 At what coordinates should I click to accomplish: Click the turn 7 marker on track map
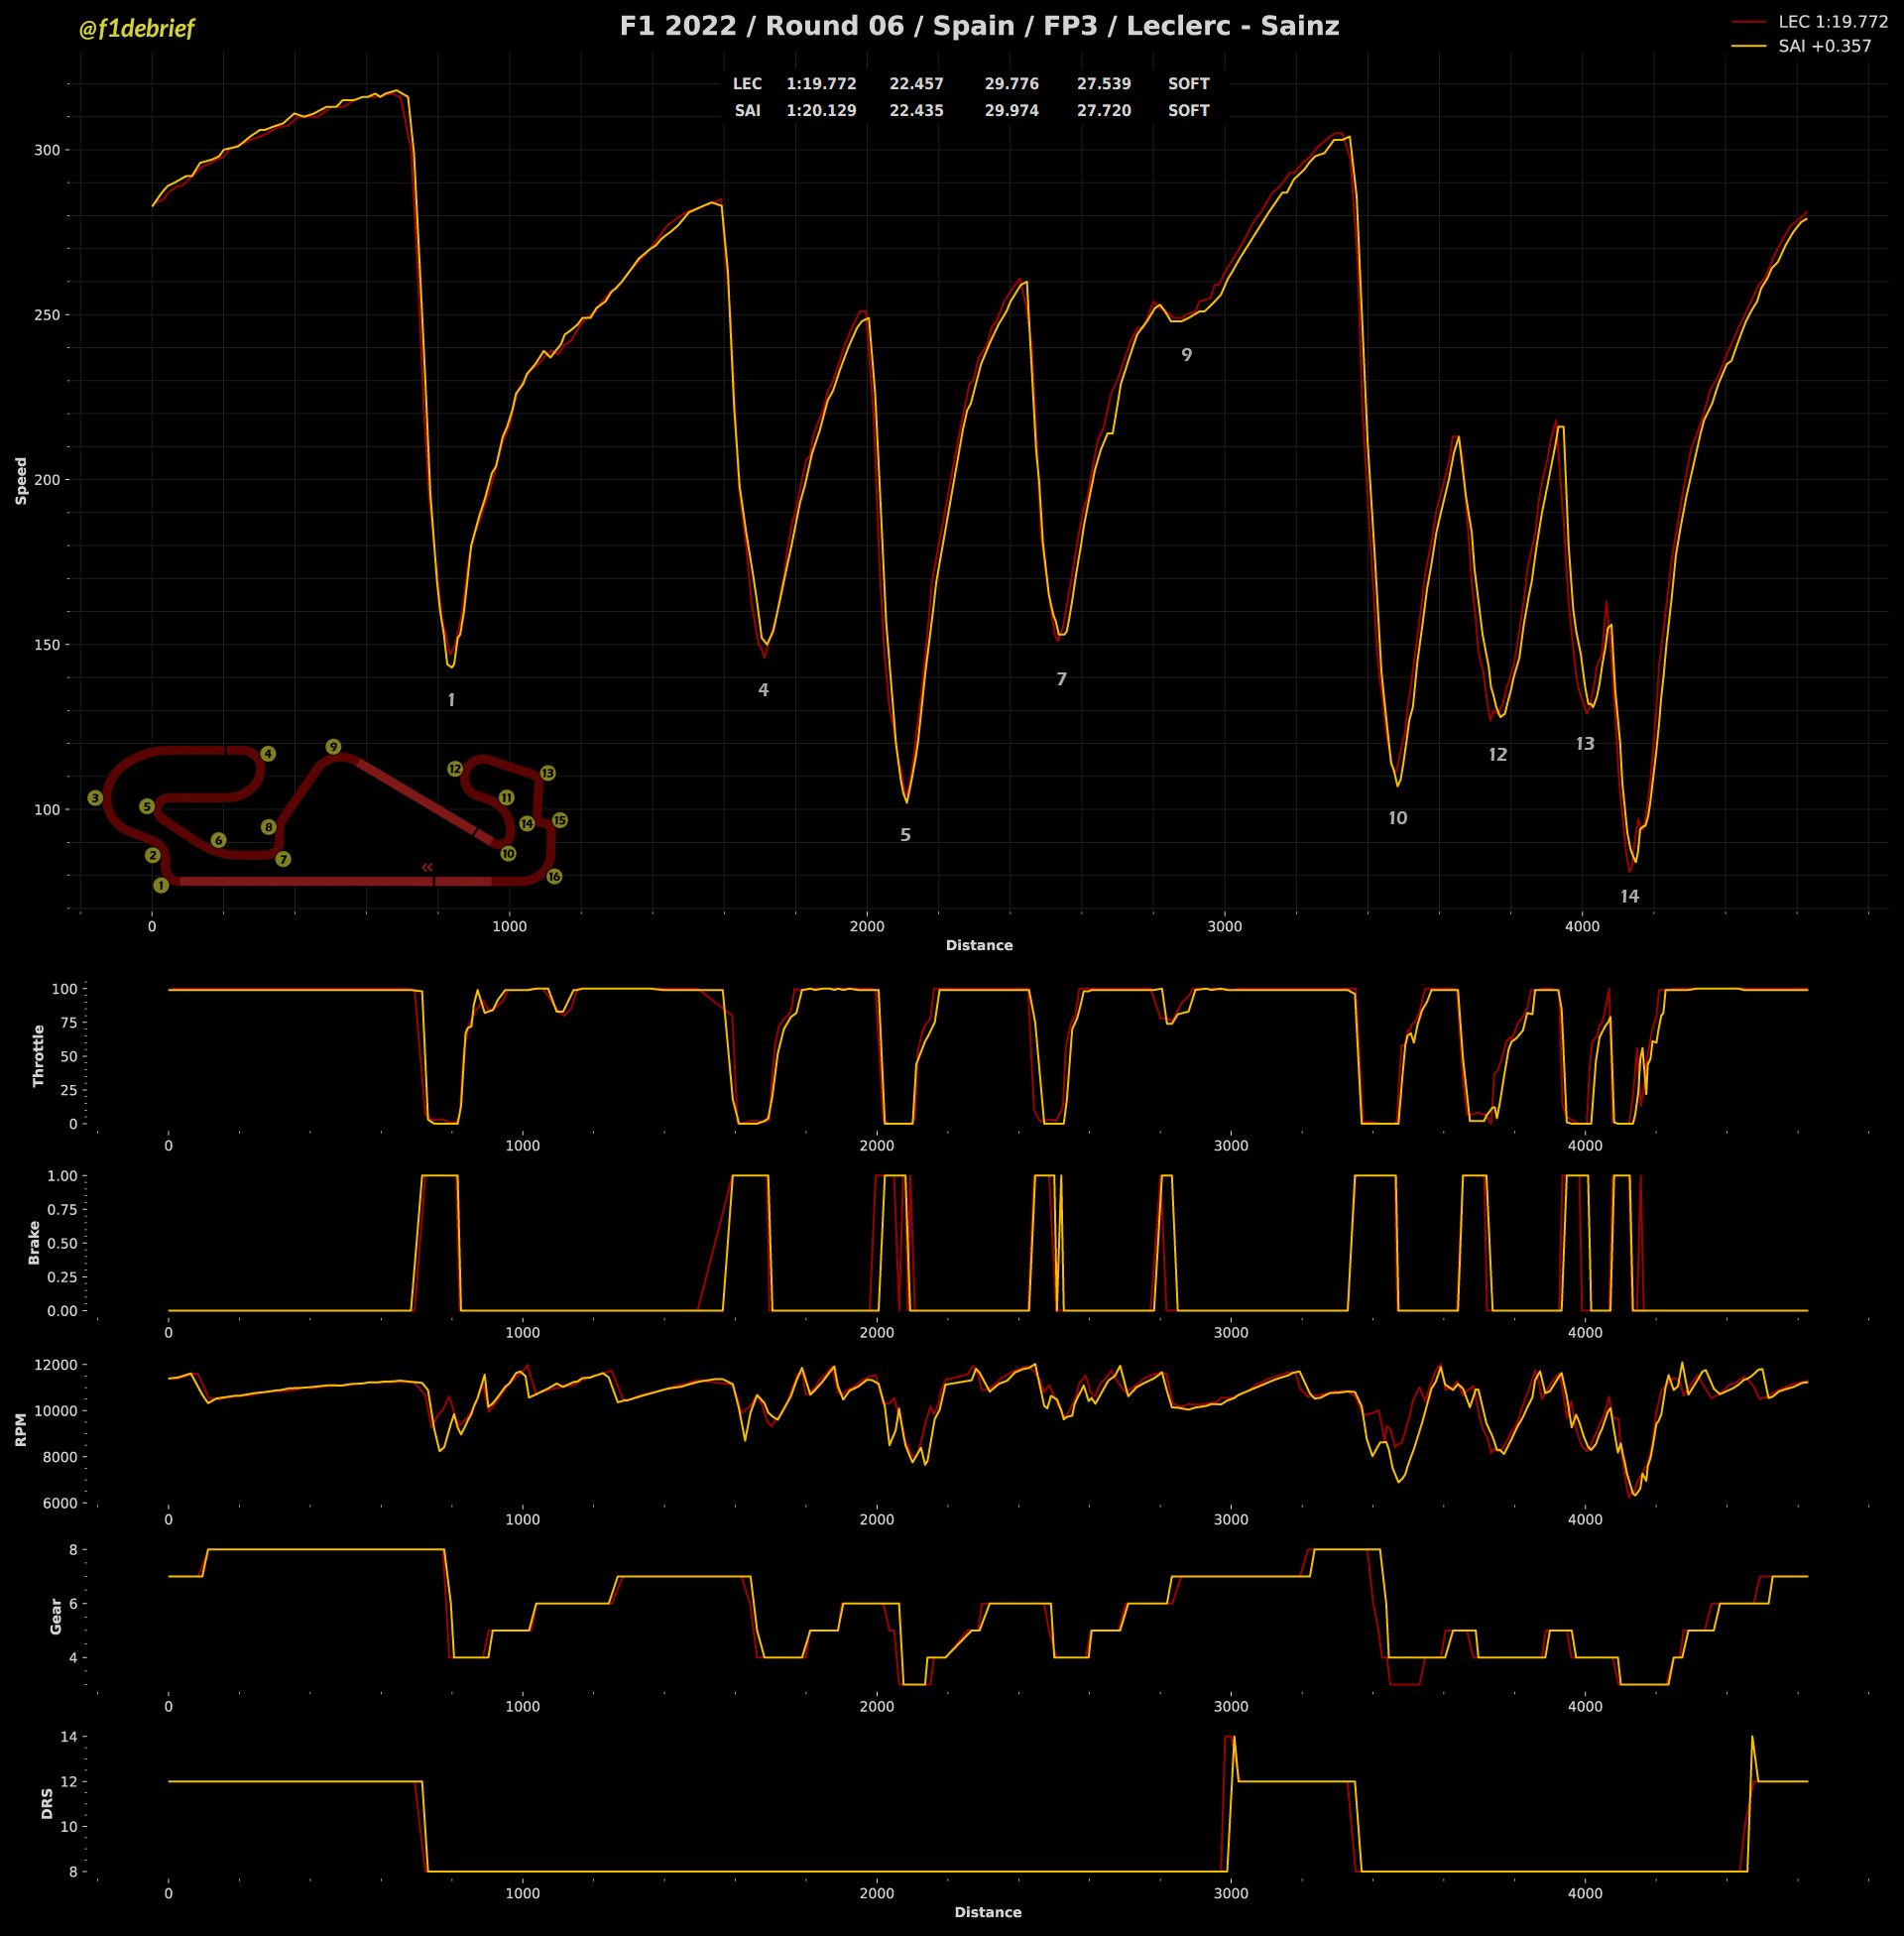283,859
